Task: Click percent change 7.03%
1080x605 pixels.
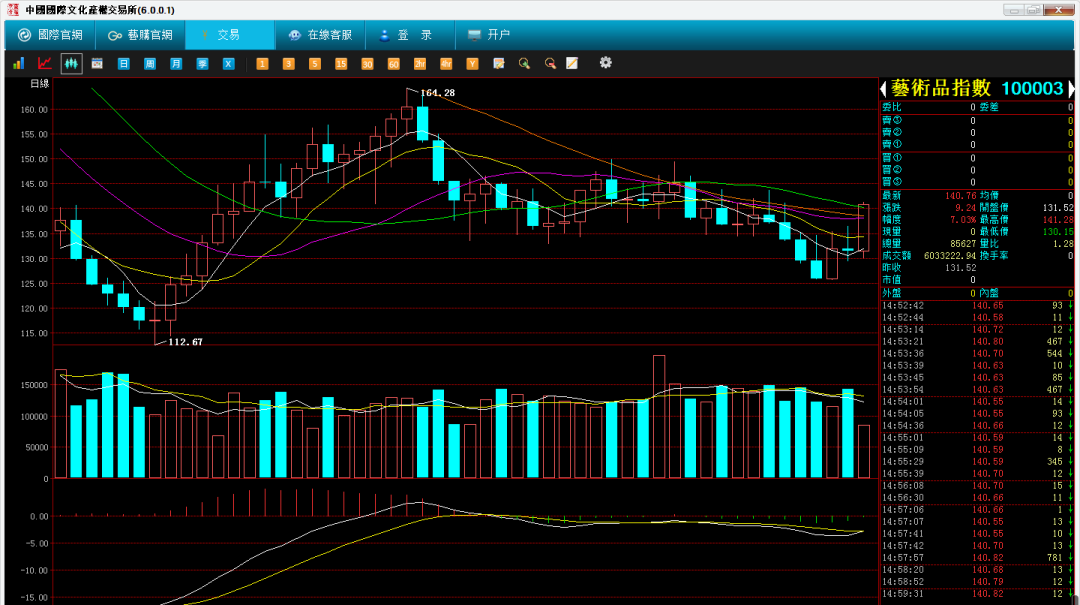Action: tap(963, 220)
